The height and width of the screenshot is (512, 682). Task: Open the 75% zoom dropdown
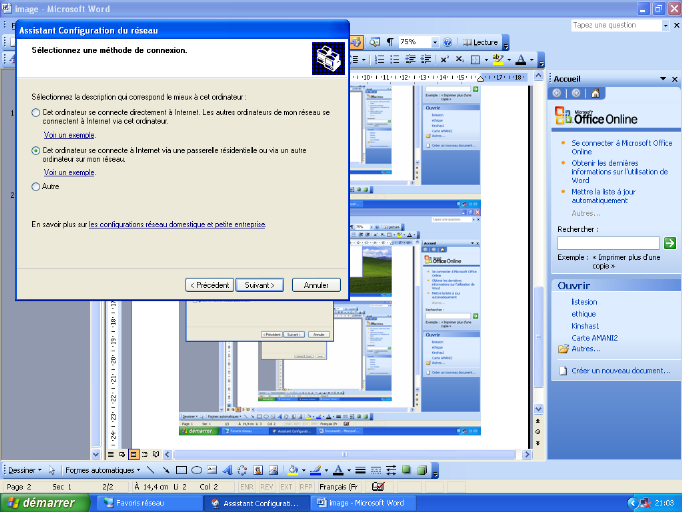(435, 42)
